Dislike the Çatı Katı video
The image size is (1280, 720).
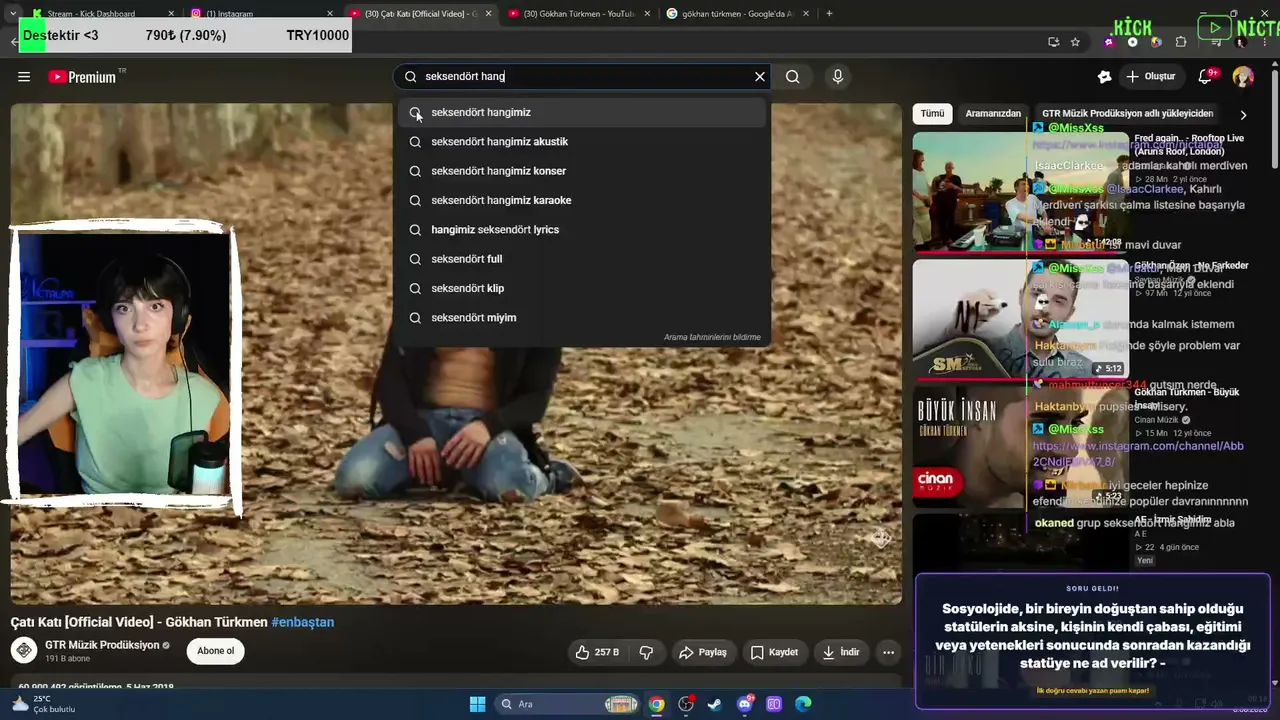tap(646, 652)
